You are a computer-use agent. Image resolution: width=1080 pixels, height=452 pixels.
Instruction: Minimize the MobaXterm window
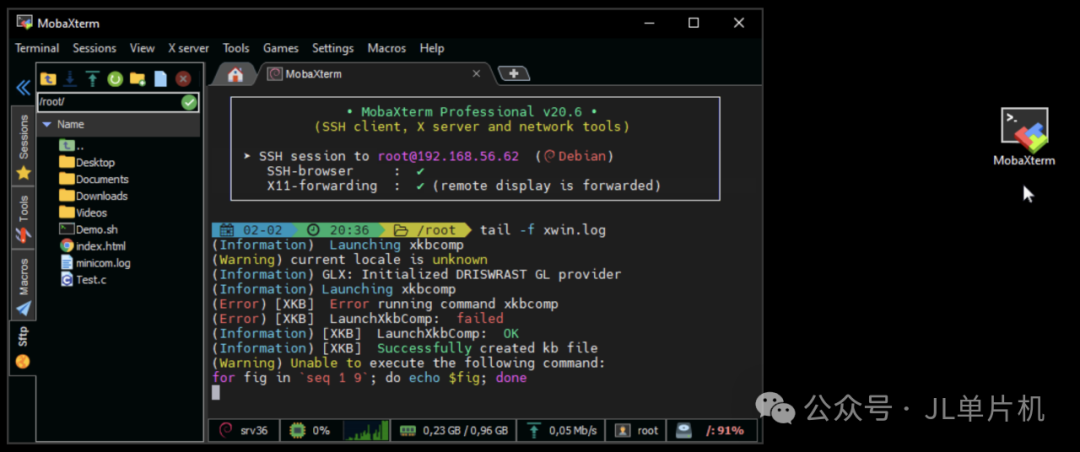point(649,23)
